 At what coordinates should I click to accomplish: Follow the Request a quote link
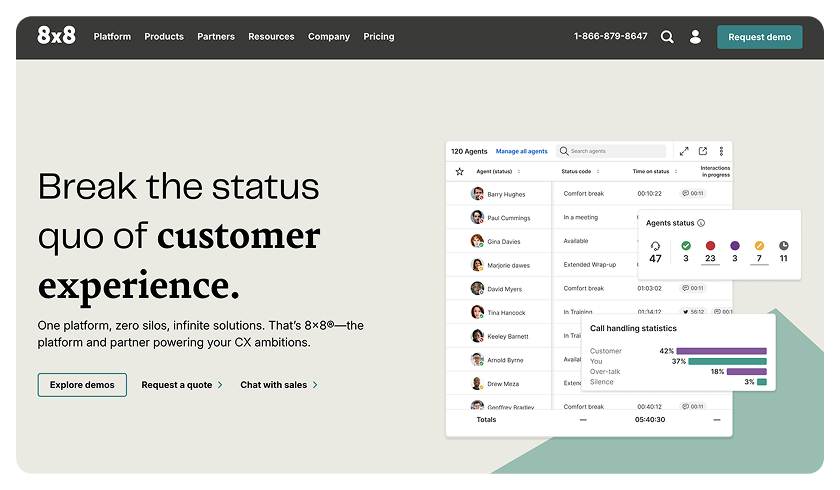point(177,385)
